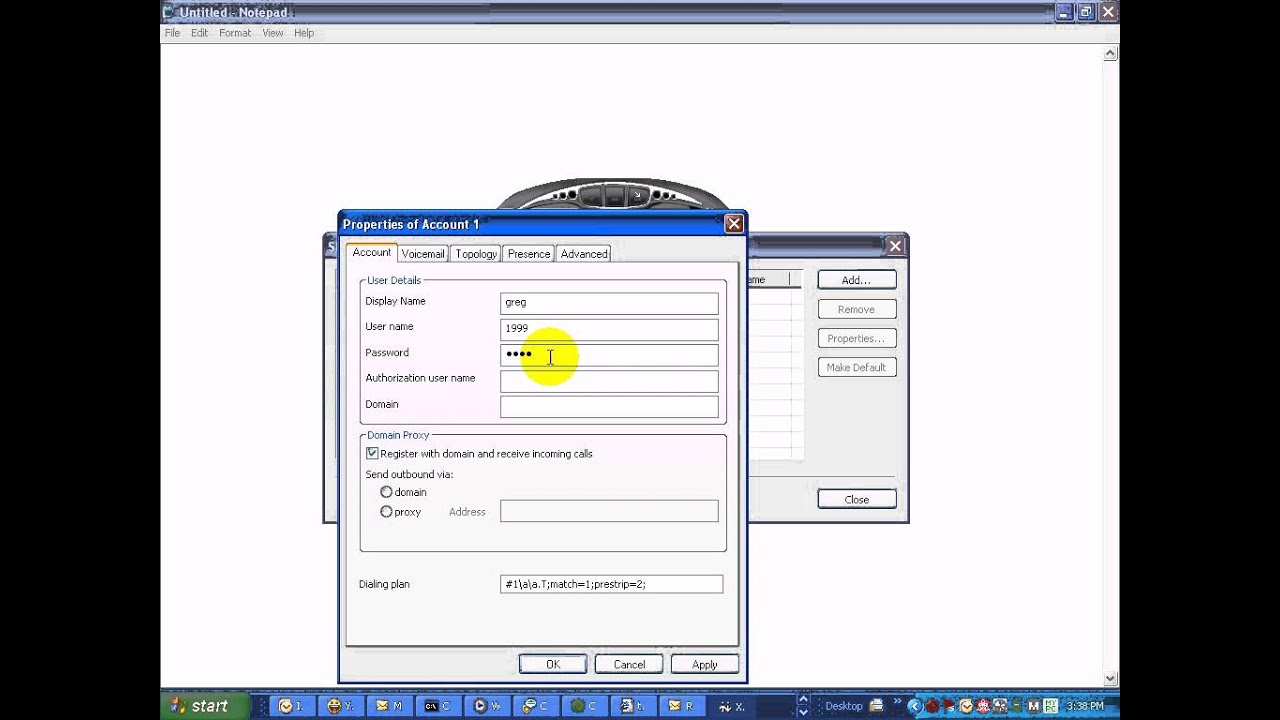
Task: Click the system clock showing 3:38 PM
Action: pyautogui.click(x=1085, y=706)
